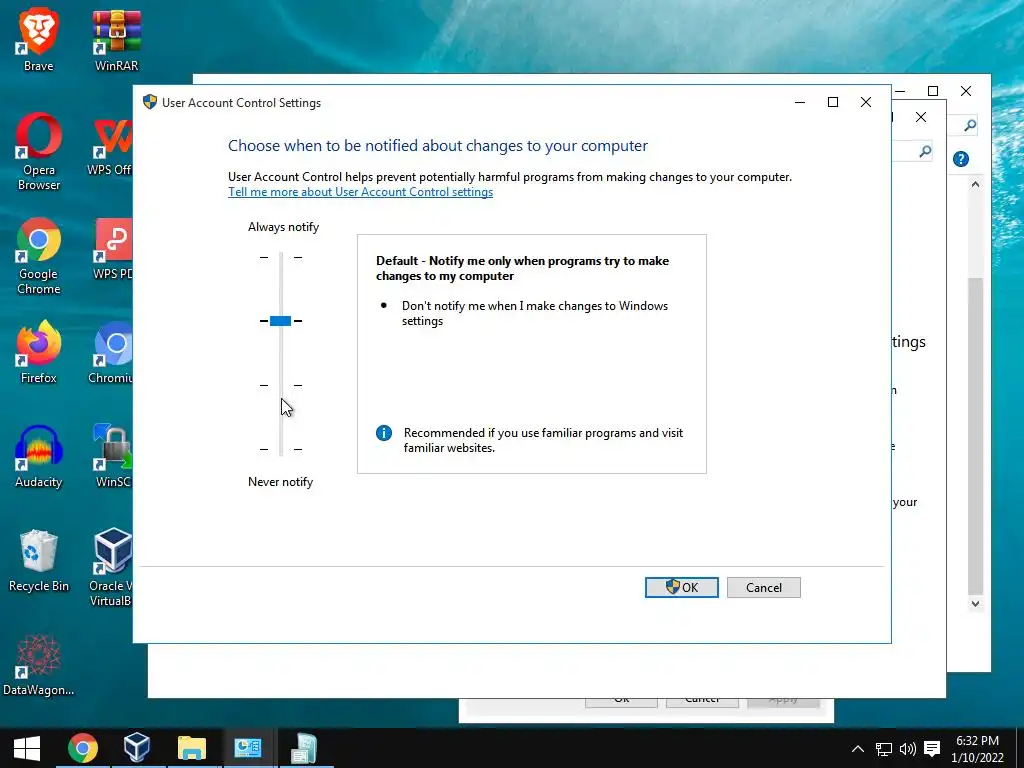Image resolution: width=1024 pixels, height=768 pixels.
Task: Click the blue info icon beside Recommended text
Action: pyautogui.click(x=384, y=433)
